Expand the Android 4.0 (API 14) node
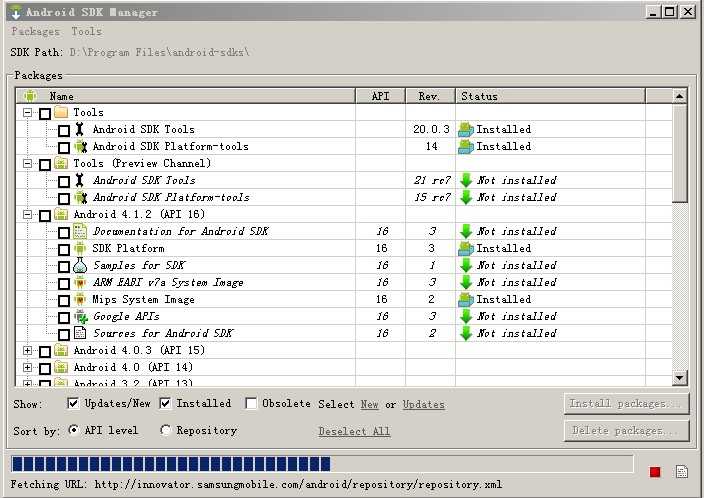704x498 pixels. pyautogui.click(x=27, y=367)
